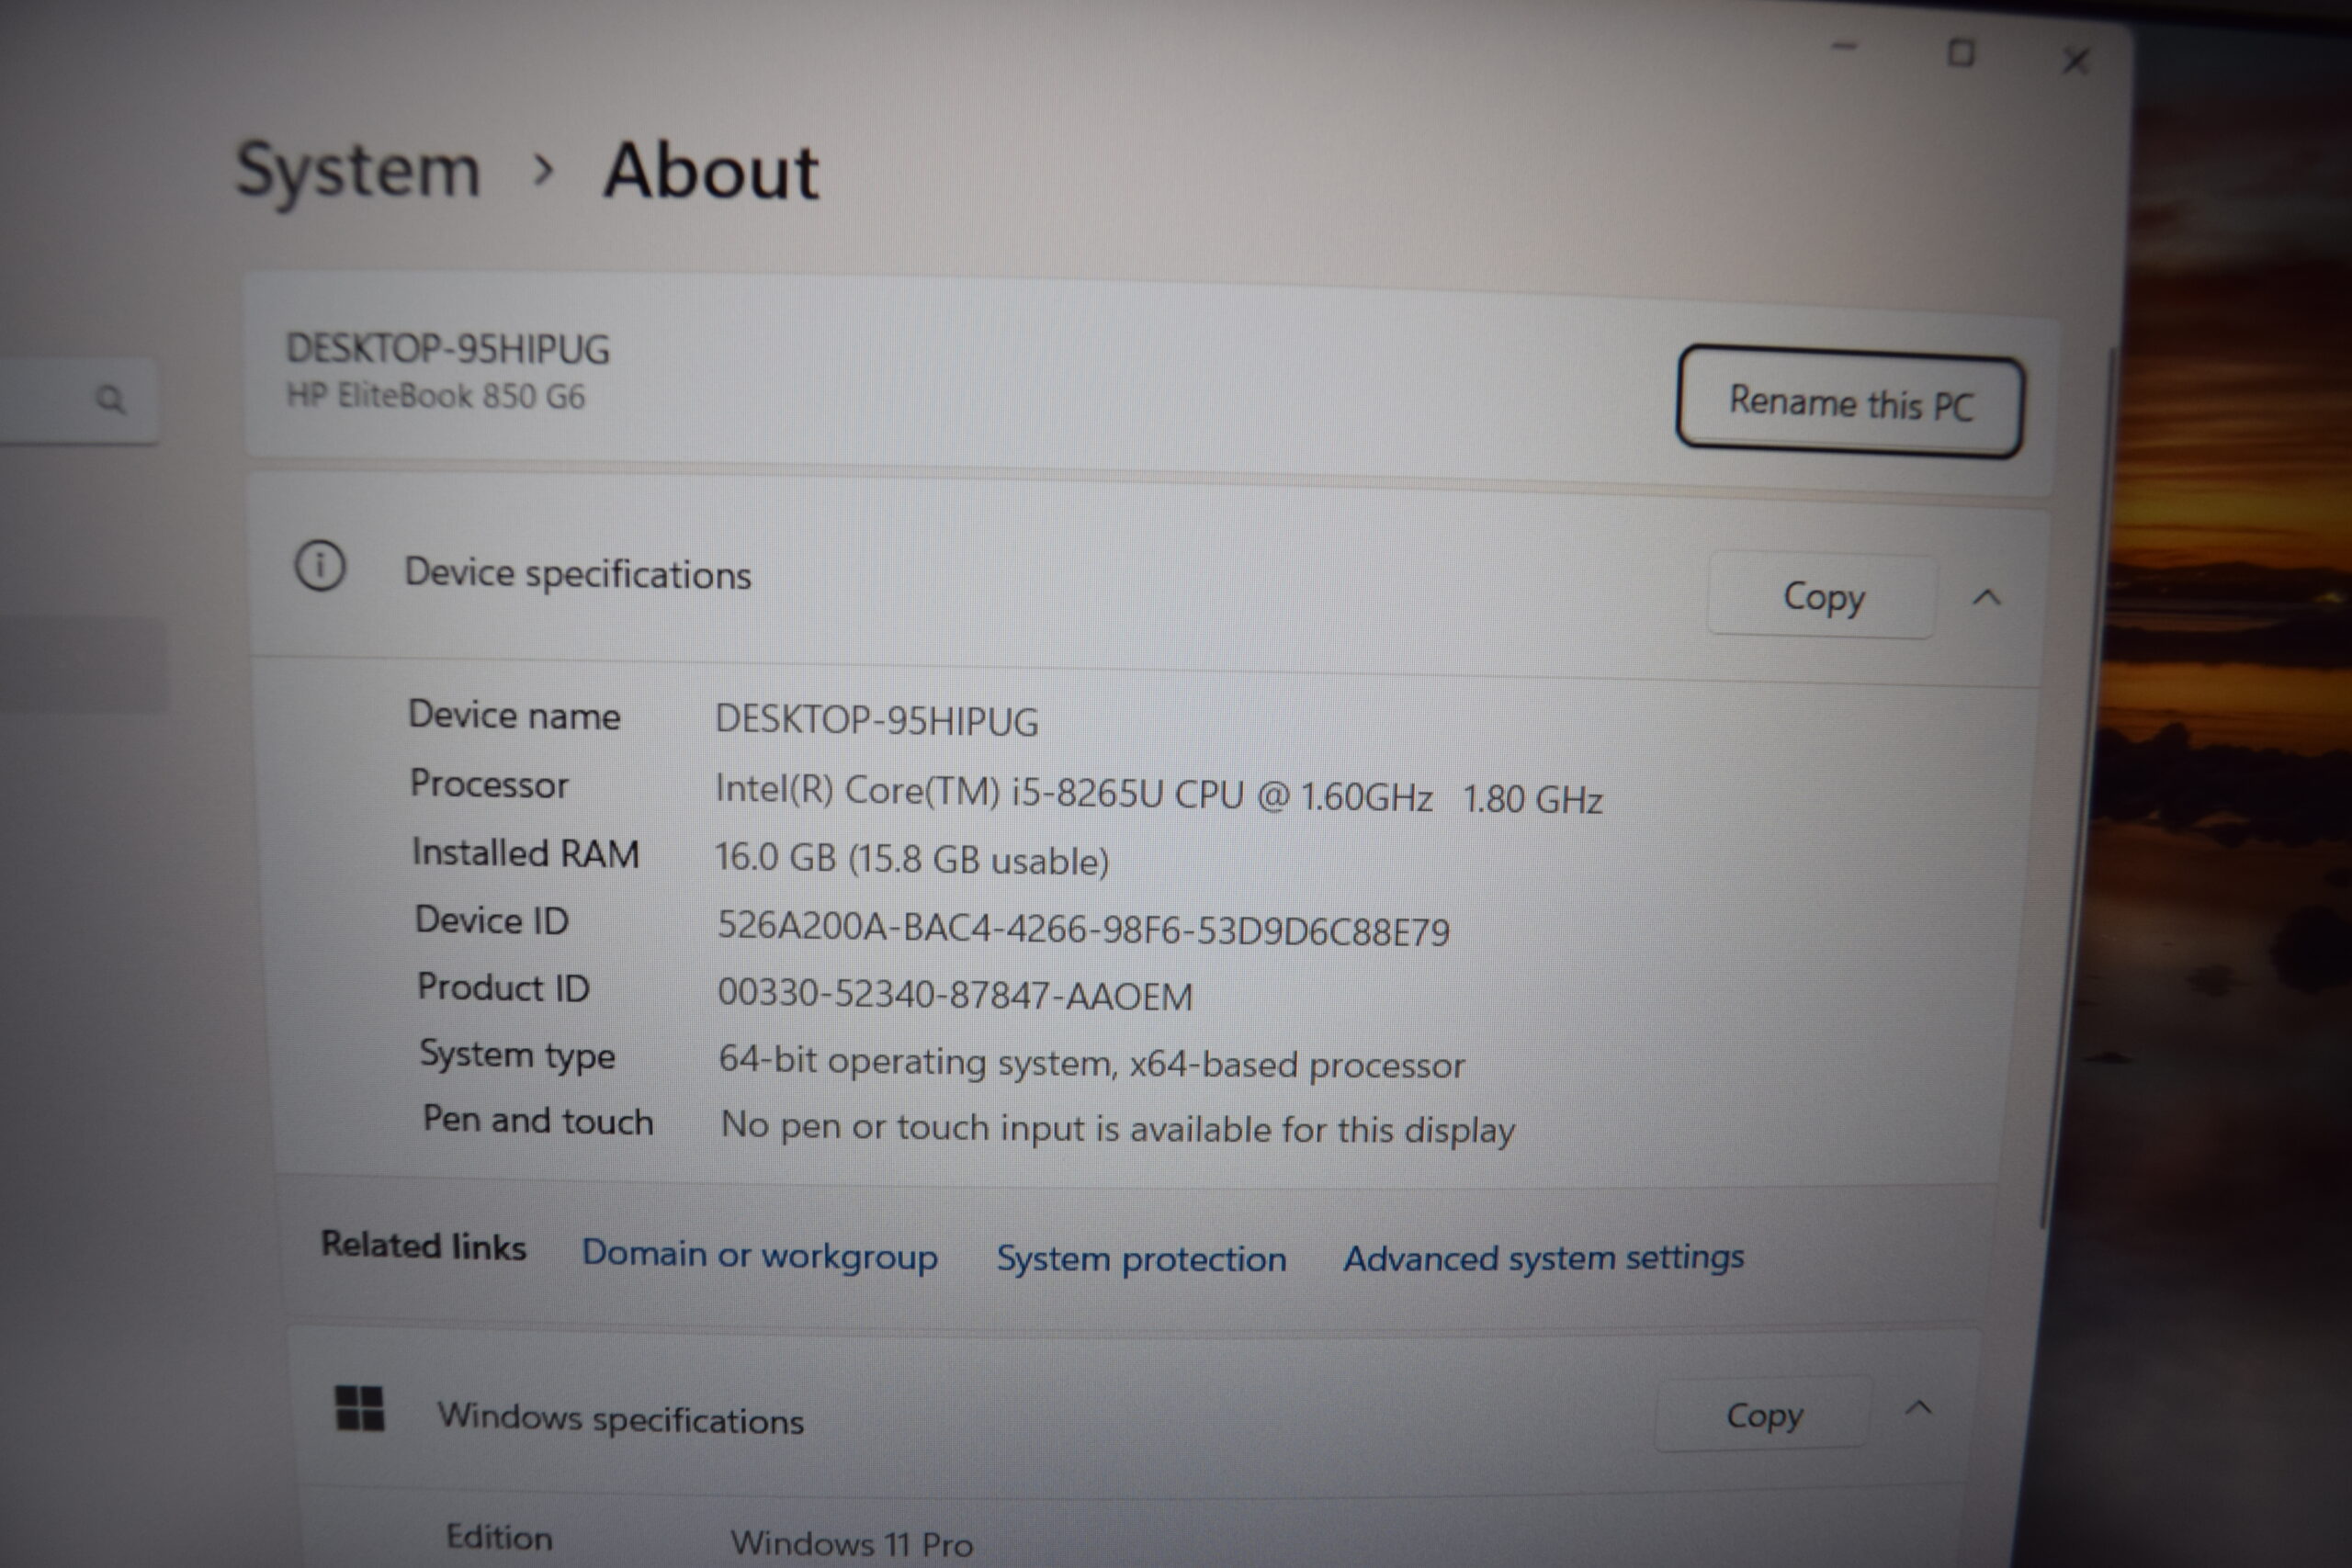Select the Device ID value 526A200A-BAC4

[x=1083, y=929]
